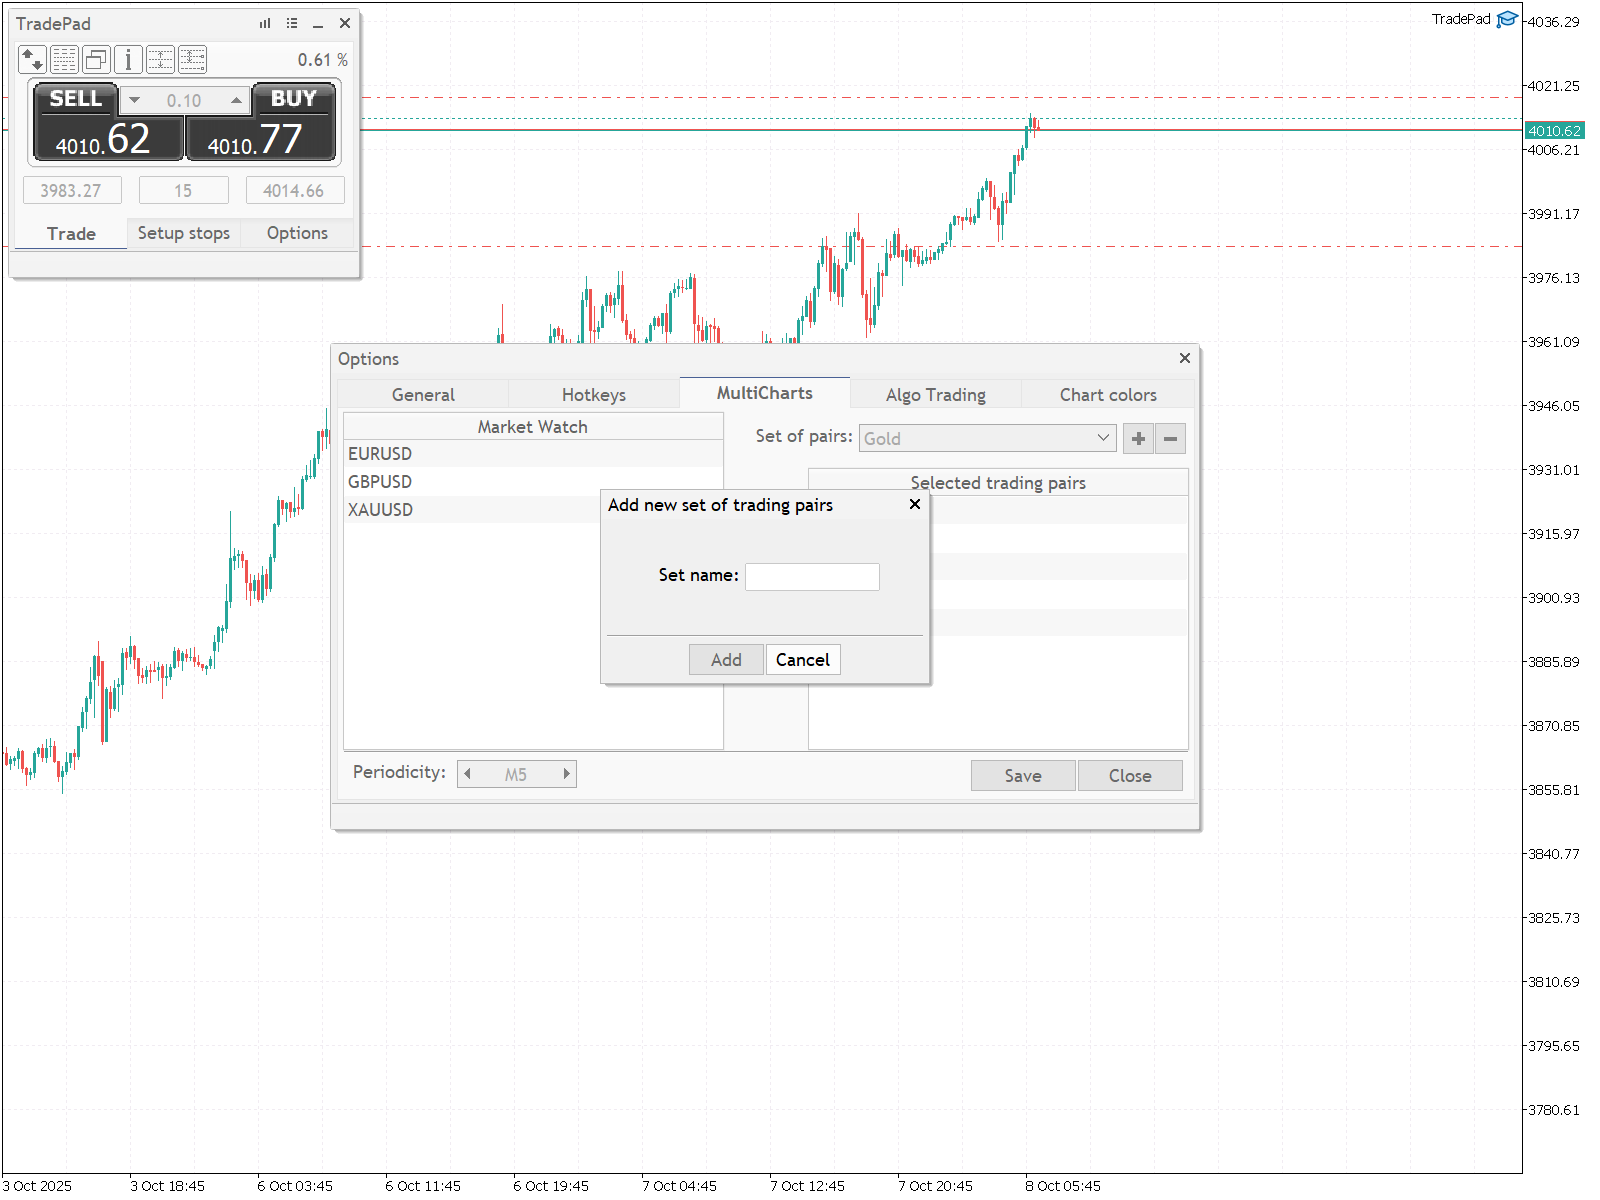Switch to the Trade tab in TradePad
Screen dimensions: 1600x1200
pyautogui.click(x=71, y=233)
